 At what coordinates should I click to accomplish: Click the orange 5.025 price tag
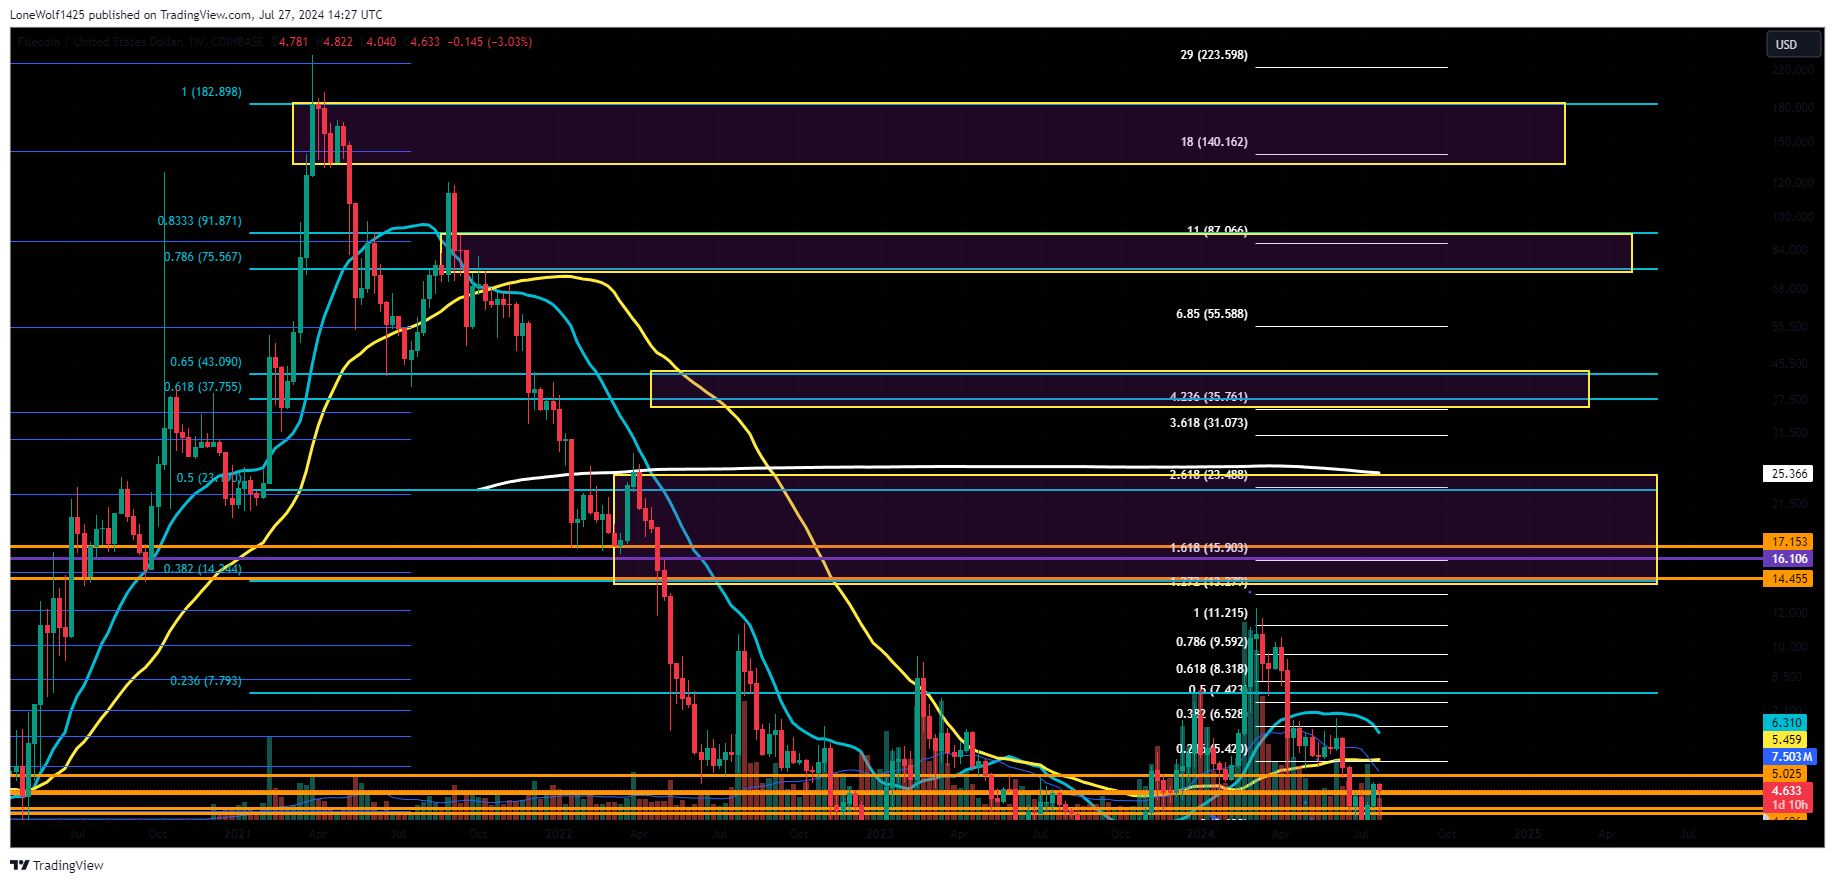[x=1787, y=774]
